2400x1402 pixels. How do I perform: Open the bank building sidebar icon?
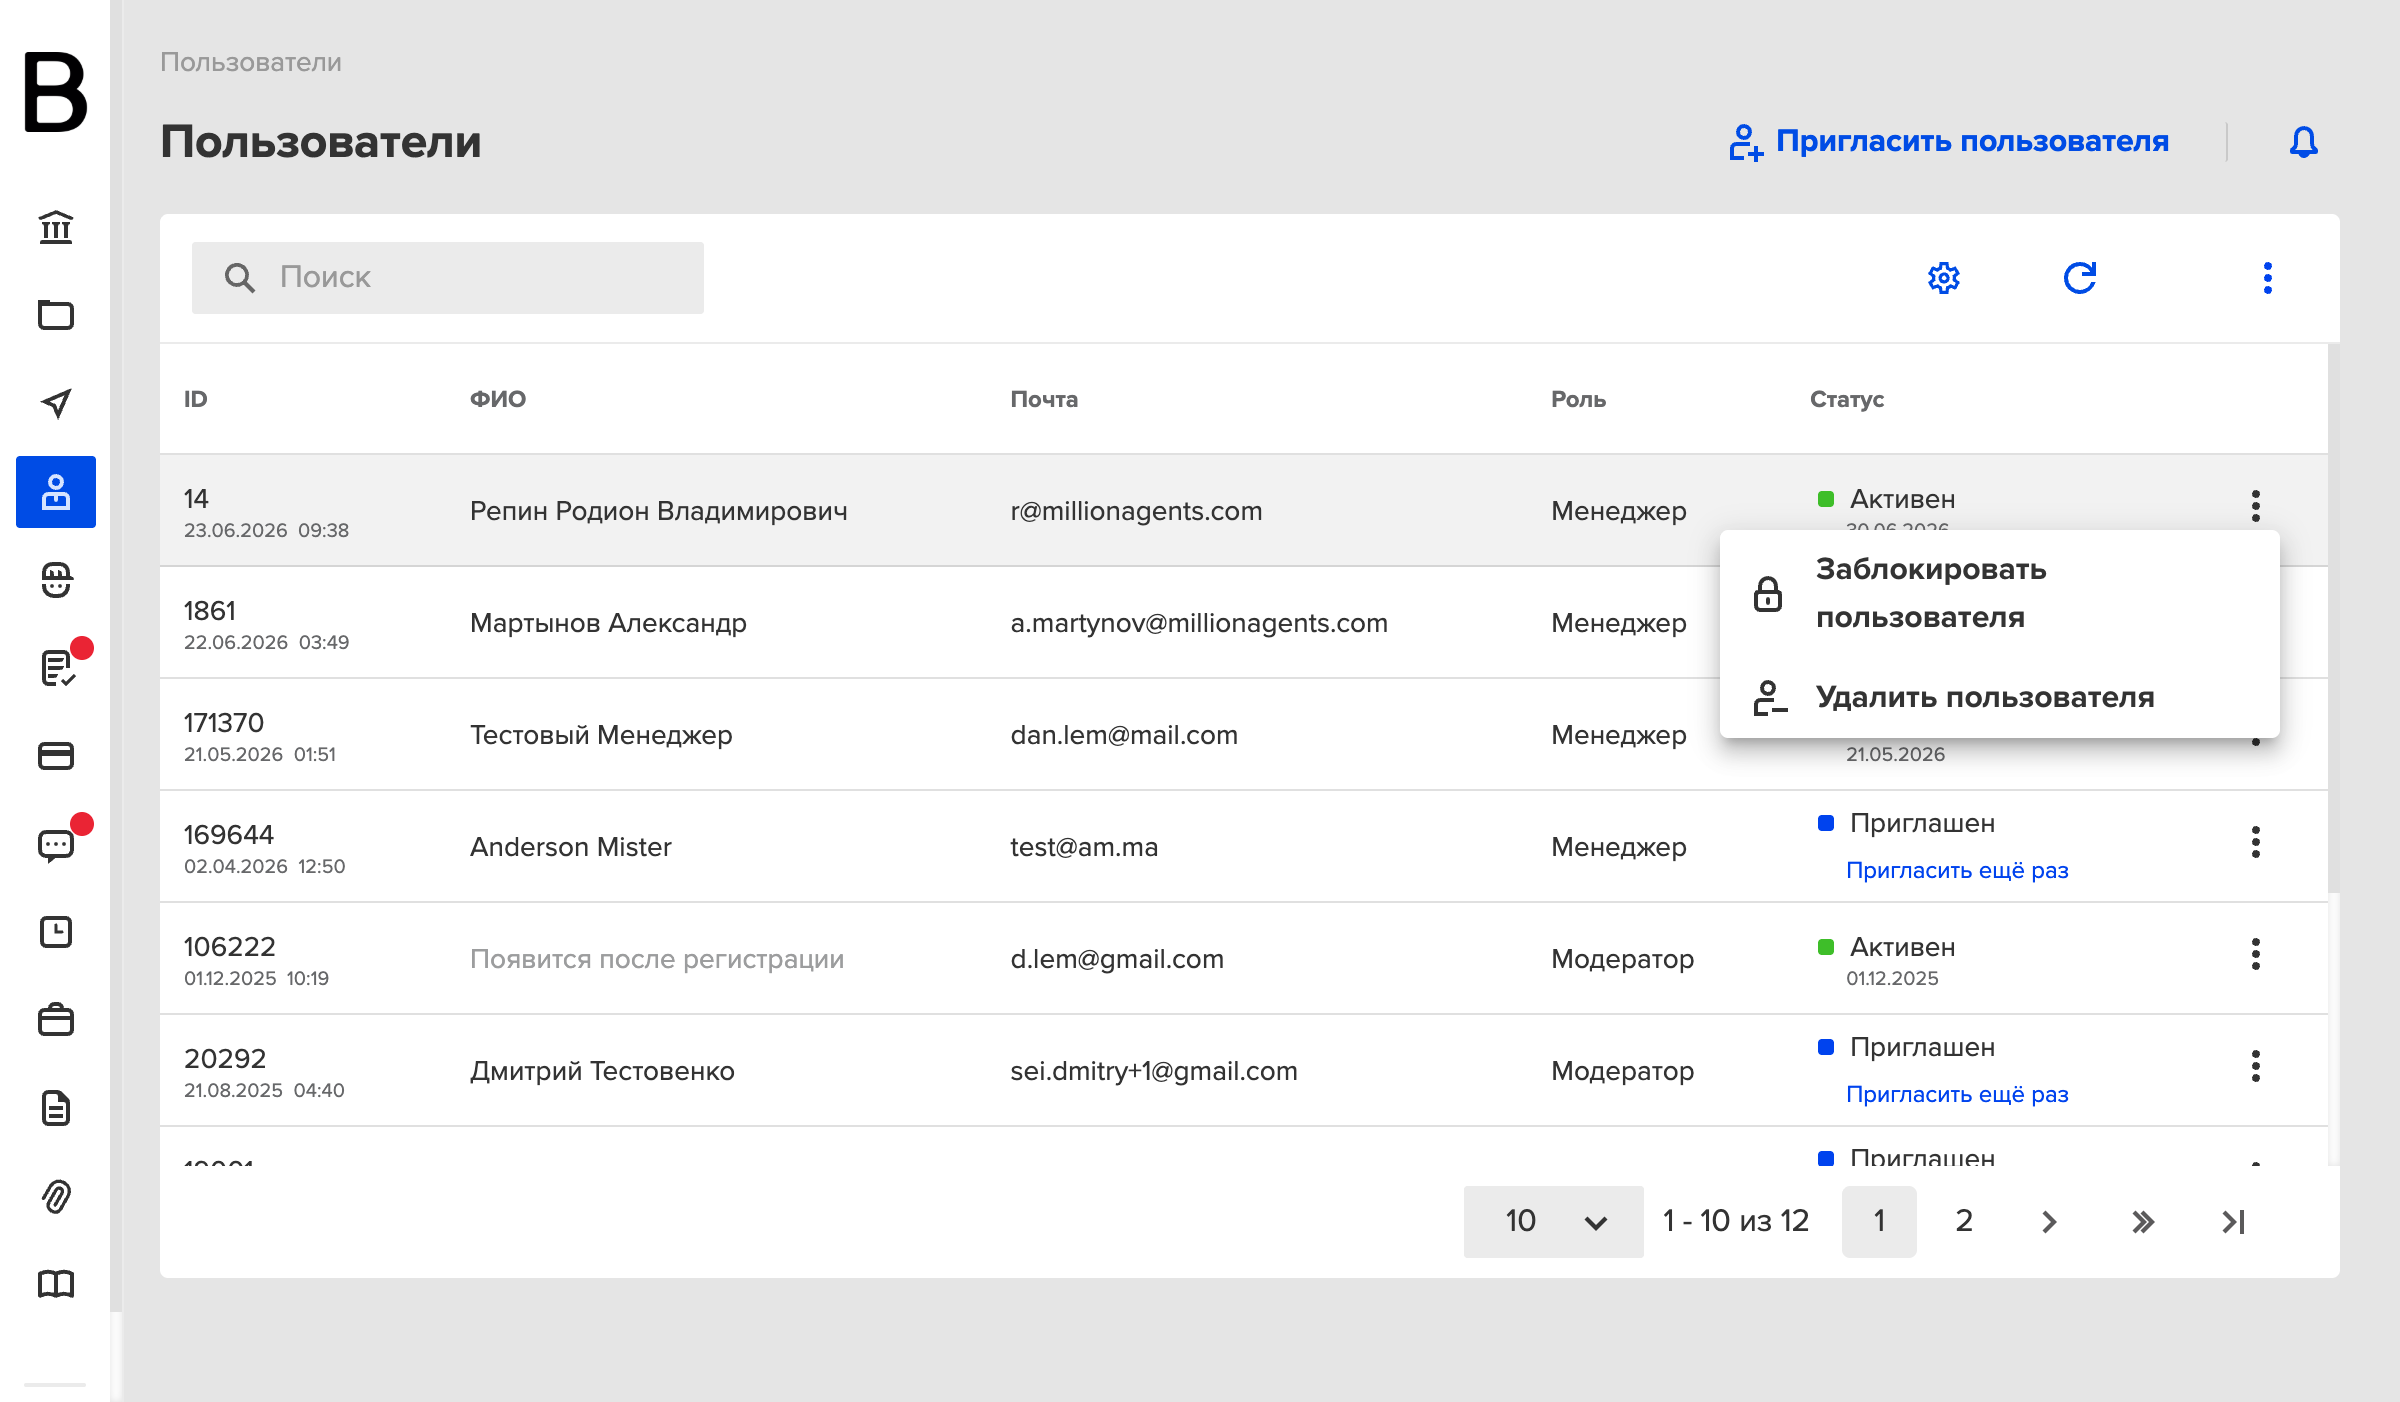click(x=56, y=227)
